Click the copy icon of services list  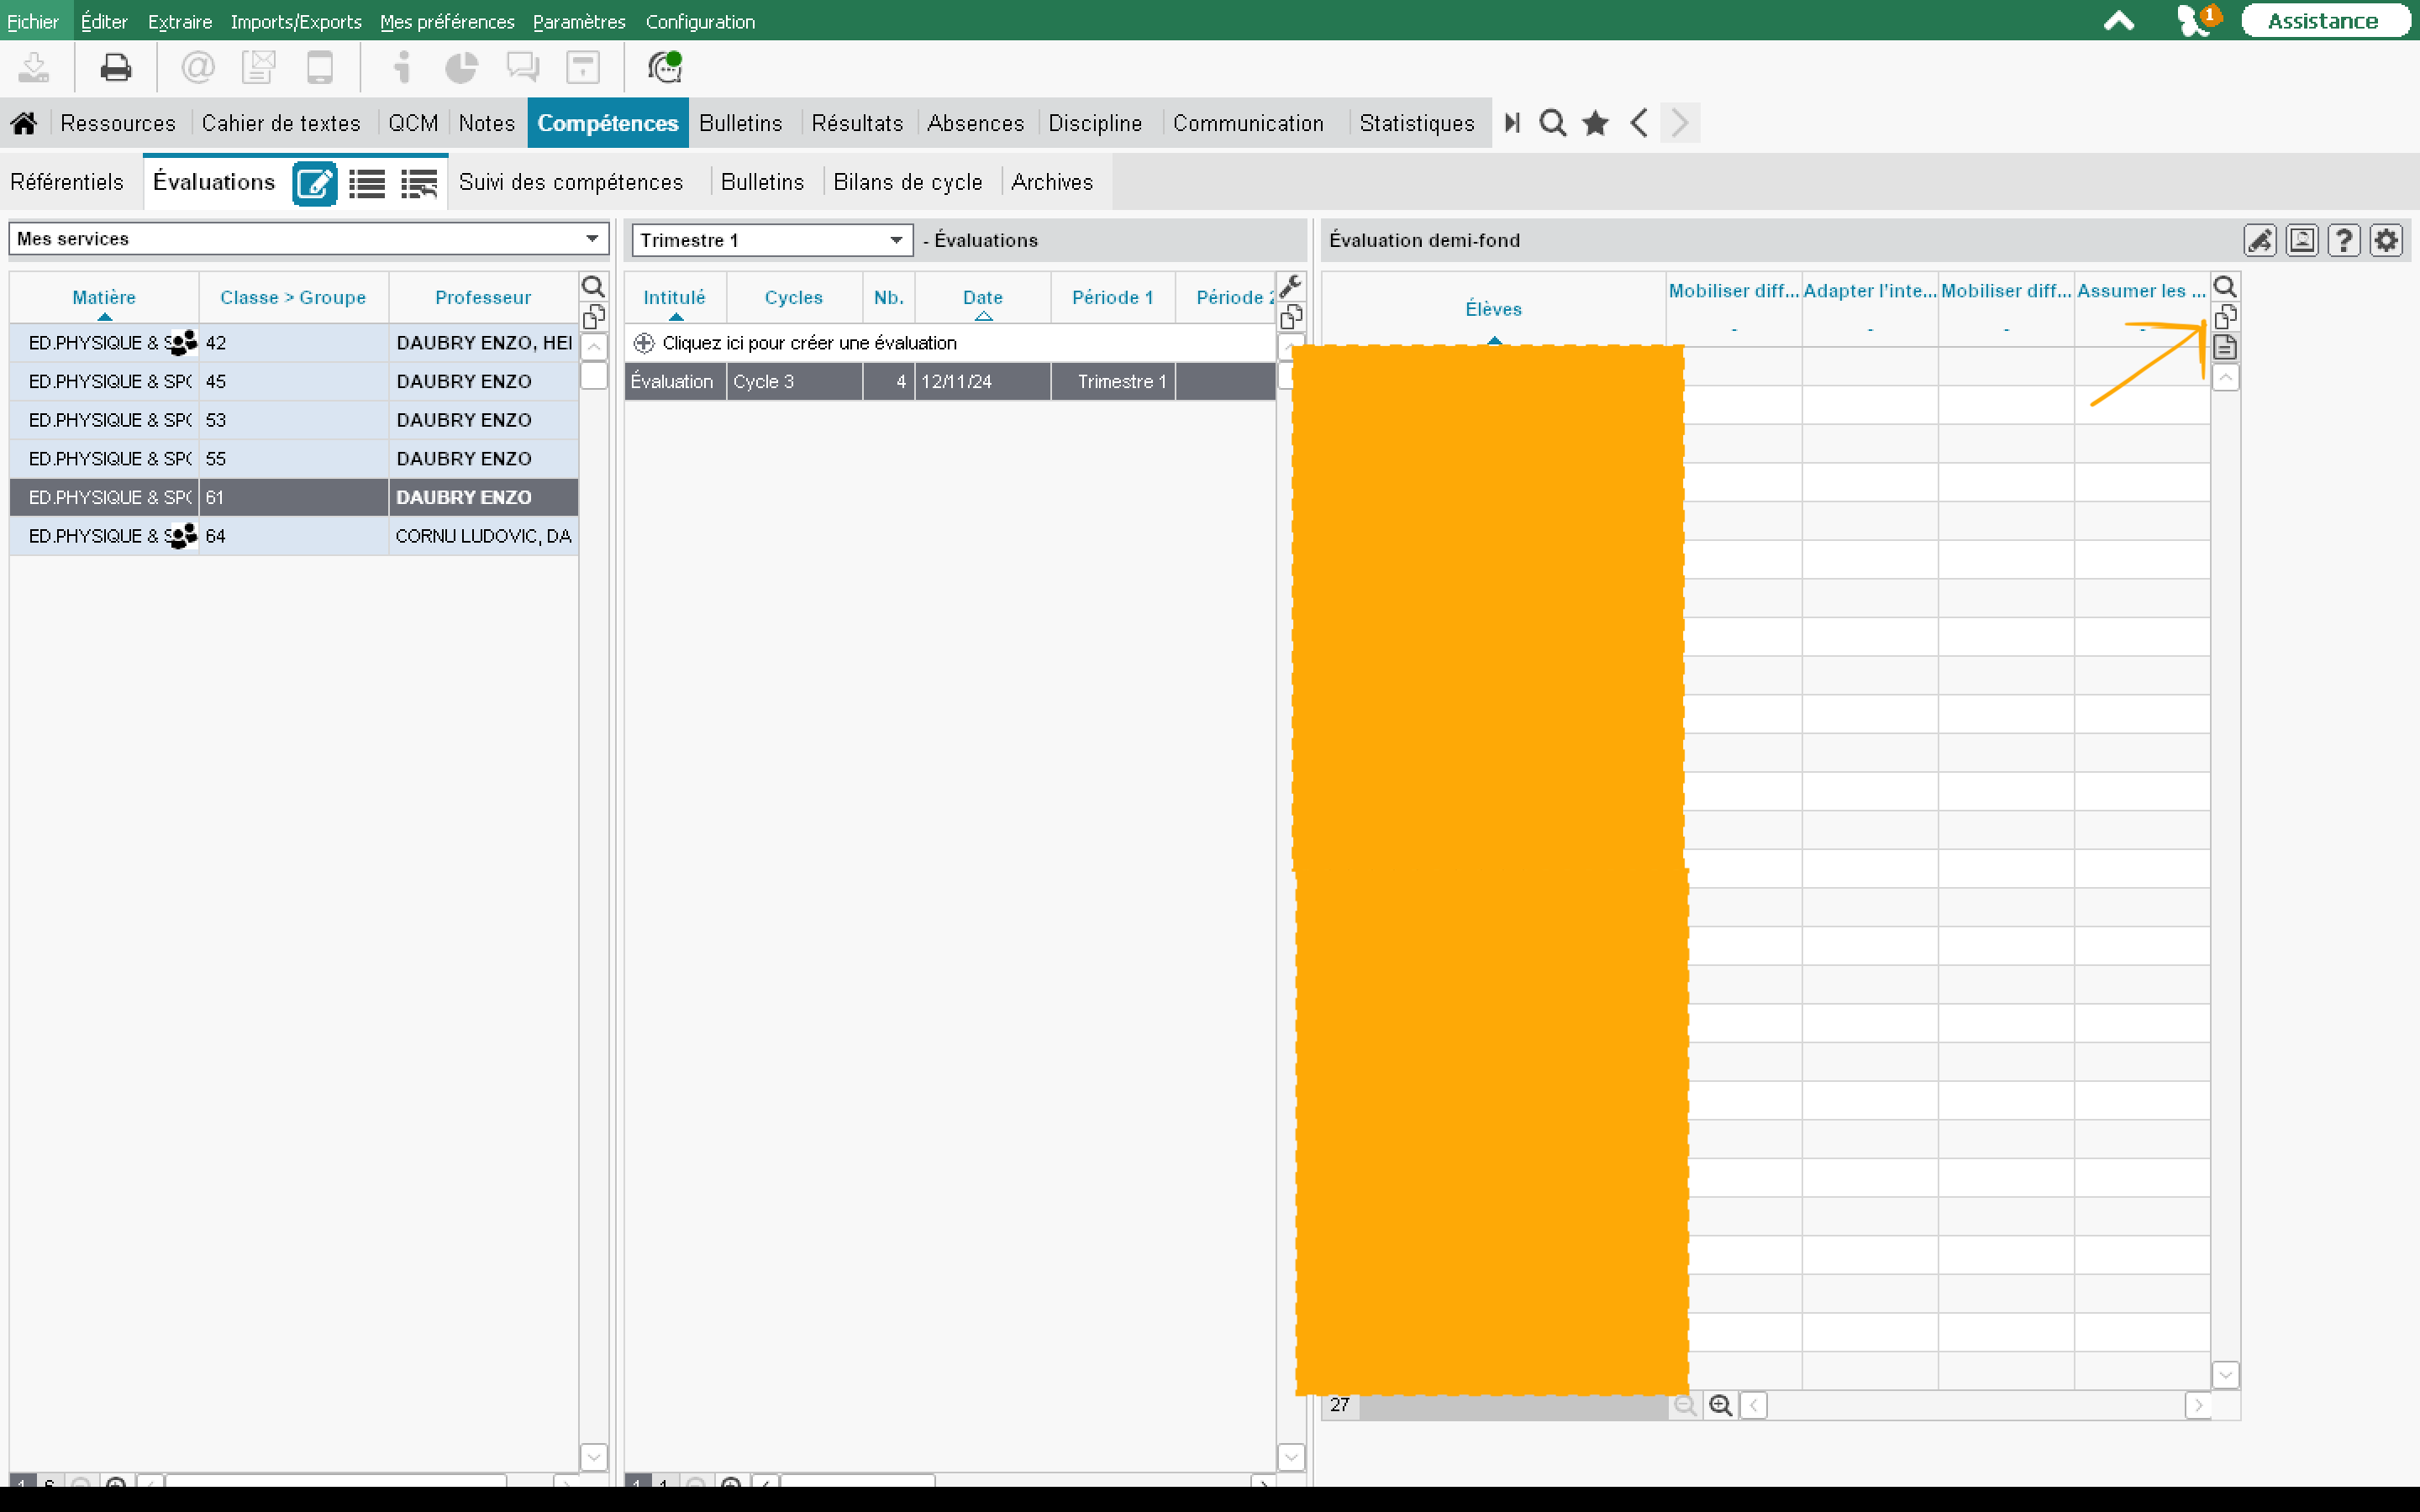coord(593,317)
